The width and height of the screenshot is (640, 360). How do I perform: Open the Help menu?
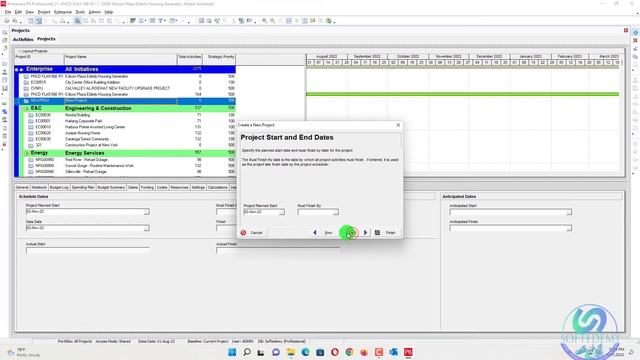109,12
